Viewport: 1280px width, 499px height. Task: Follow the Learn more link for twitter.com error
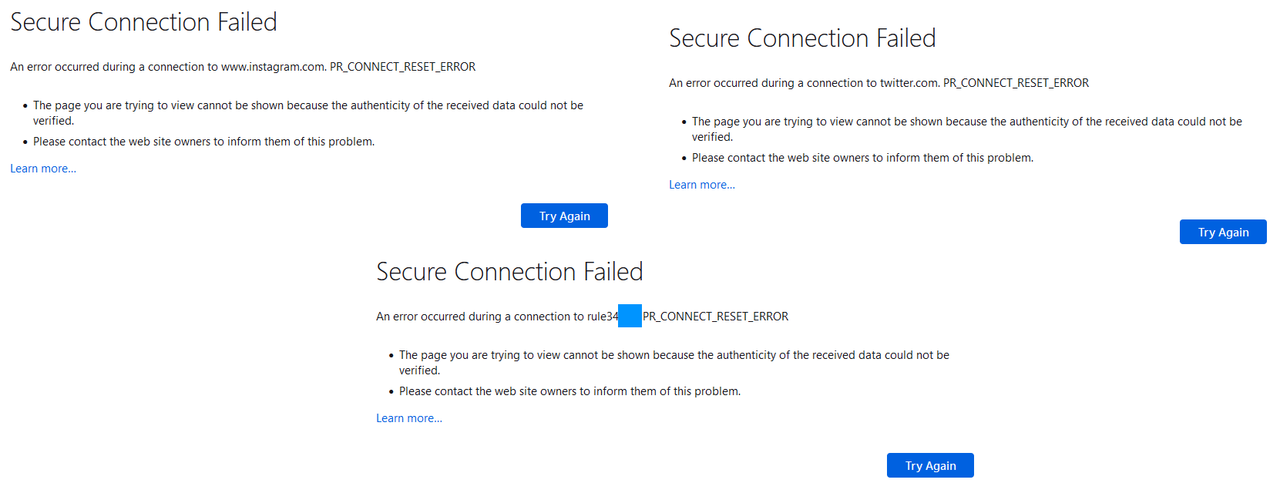pos(702,185)
